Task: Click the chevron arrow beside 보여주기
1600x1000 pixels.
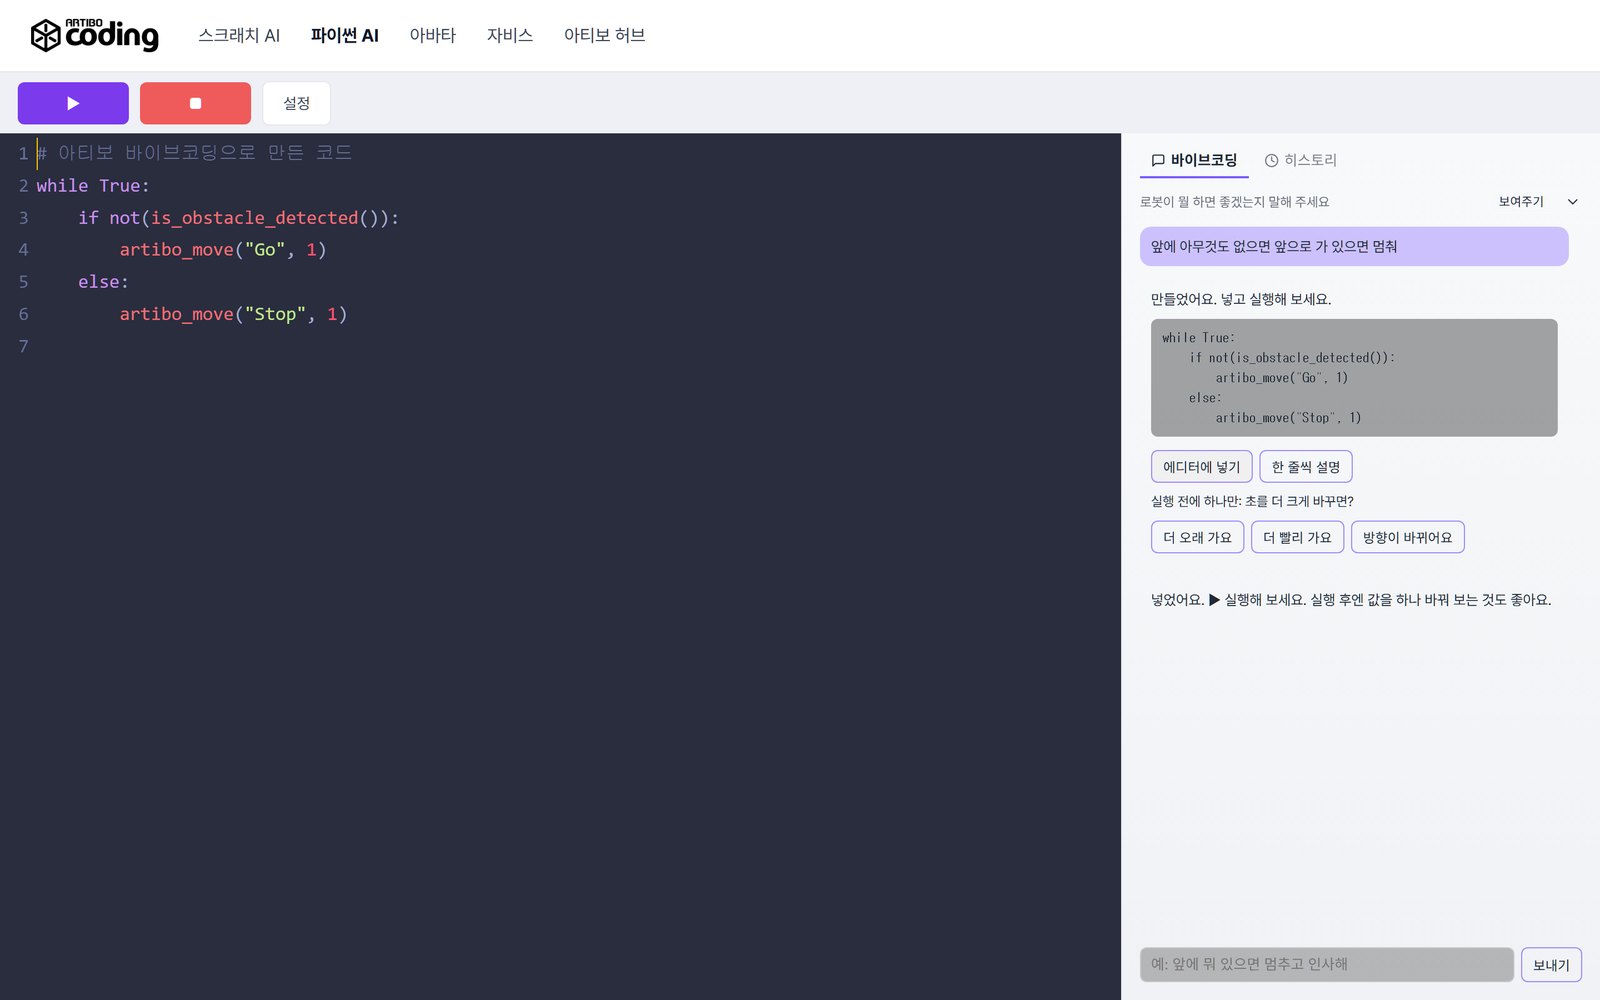Action: pyautogui.click(x=1572, y=201)
